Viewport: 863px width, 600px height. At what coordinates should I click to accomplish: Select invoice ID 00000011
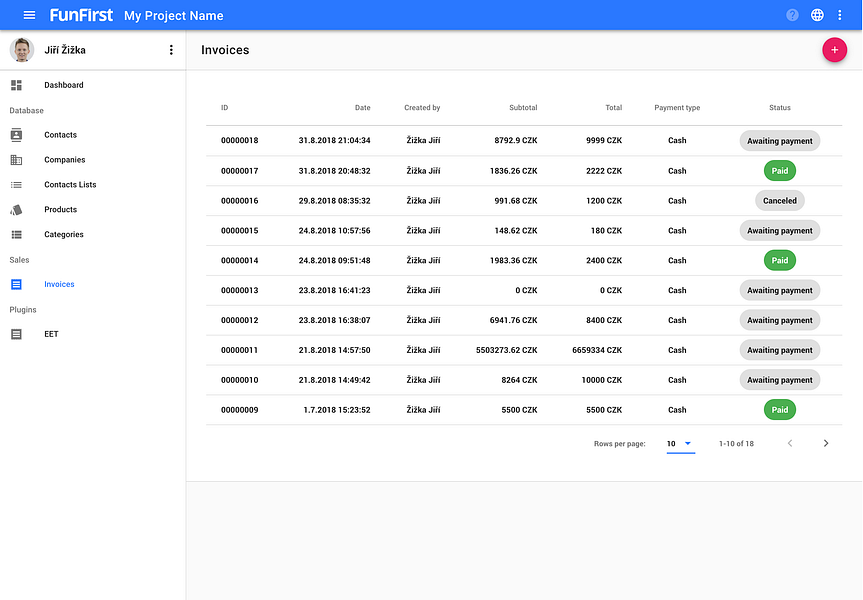click(239, 350)
